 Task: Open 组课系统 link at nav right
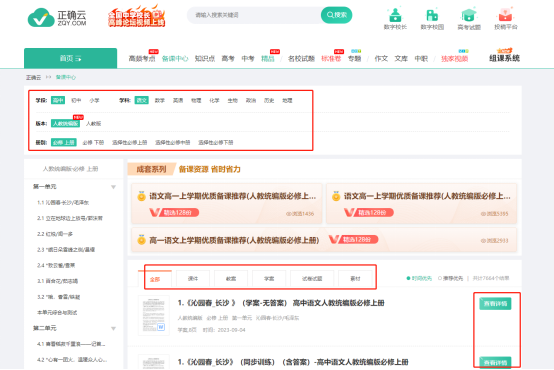[504, 58]
